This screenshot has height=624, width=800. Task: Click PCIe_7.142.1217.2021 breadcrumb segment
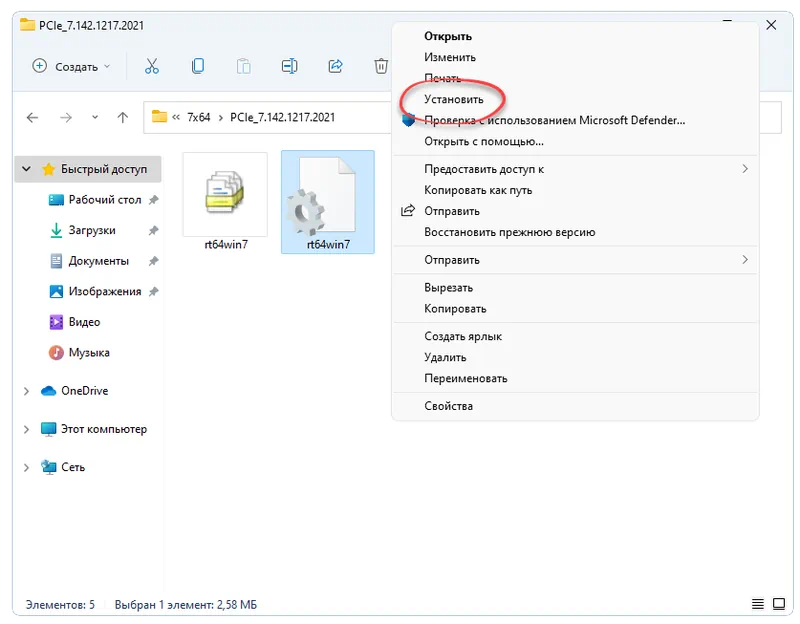[x=282, y=117]
